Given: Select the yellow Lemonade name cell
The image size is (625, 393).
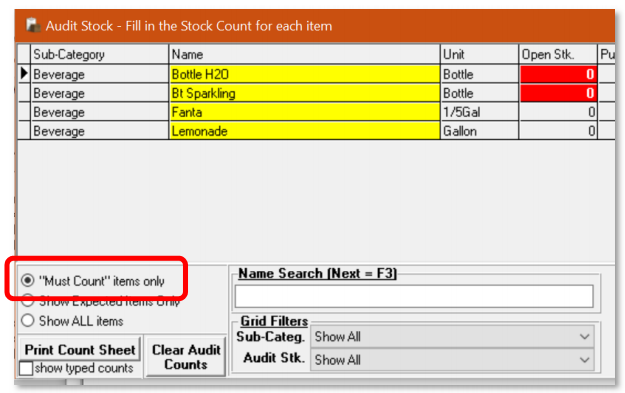Looking at the screenshot, I should click(x=305, y=131).
